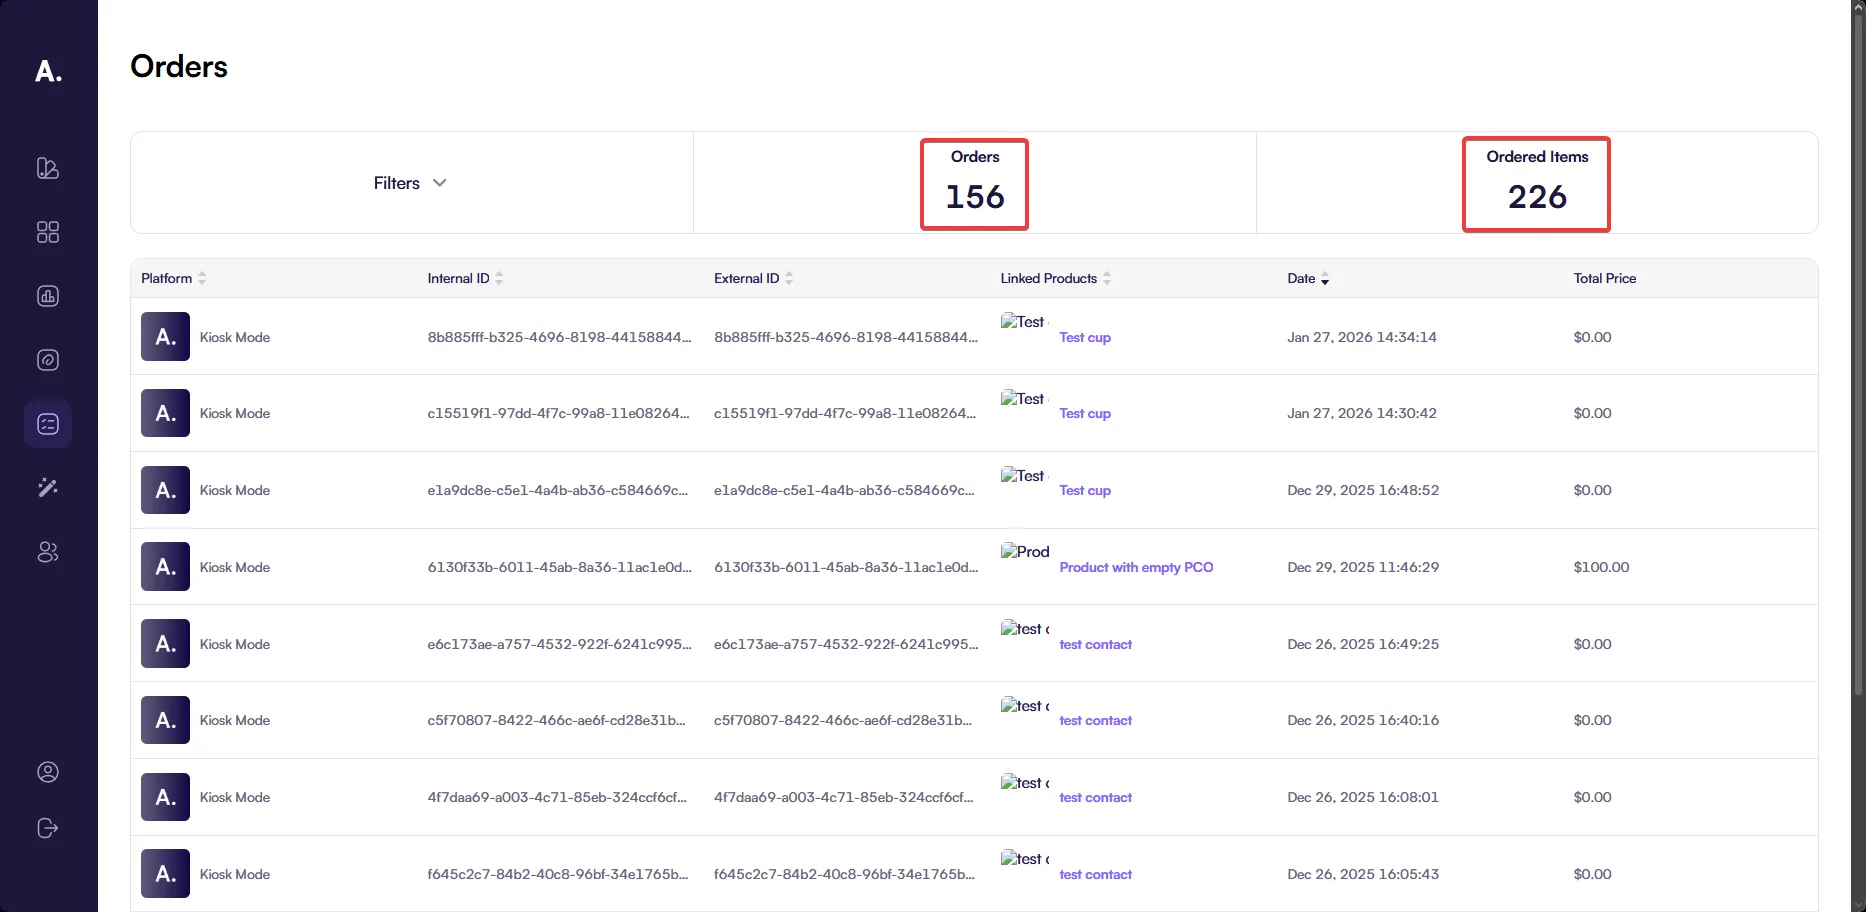The height and width of the screenshot is (912, 1866).
Task: Click the page vertical scrollbar
Action: point(1858,350)
